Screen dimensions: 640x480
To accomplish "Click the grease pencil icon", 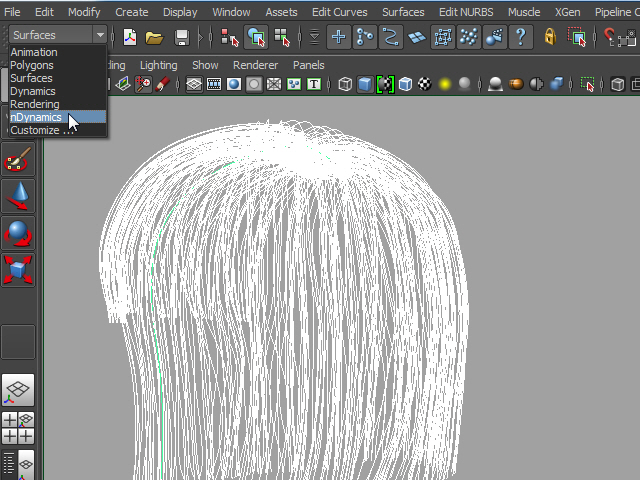I will (x=162, y=84).
